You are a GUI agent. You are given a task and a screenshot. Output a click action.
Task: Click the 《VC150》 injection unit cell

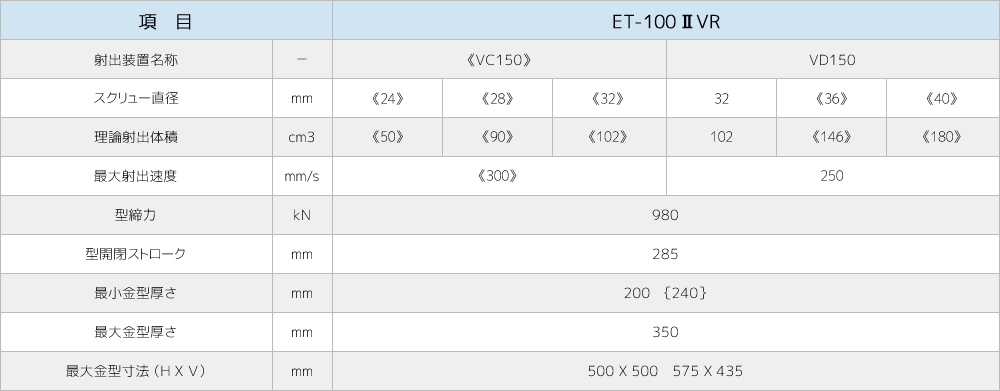pos(499,59)
